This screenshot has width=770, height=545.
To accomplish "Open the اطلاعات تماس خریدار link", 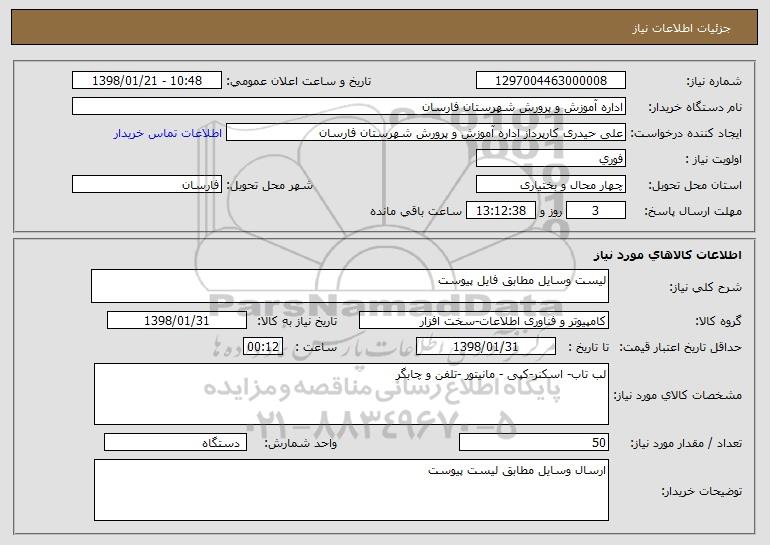I will [x=168, y=133].
